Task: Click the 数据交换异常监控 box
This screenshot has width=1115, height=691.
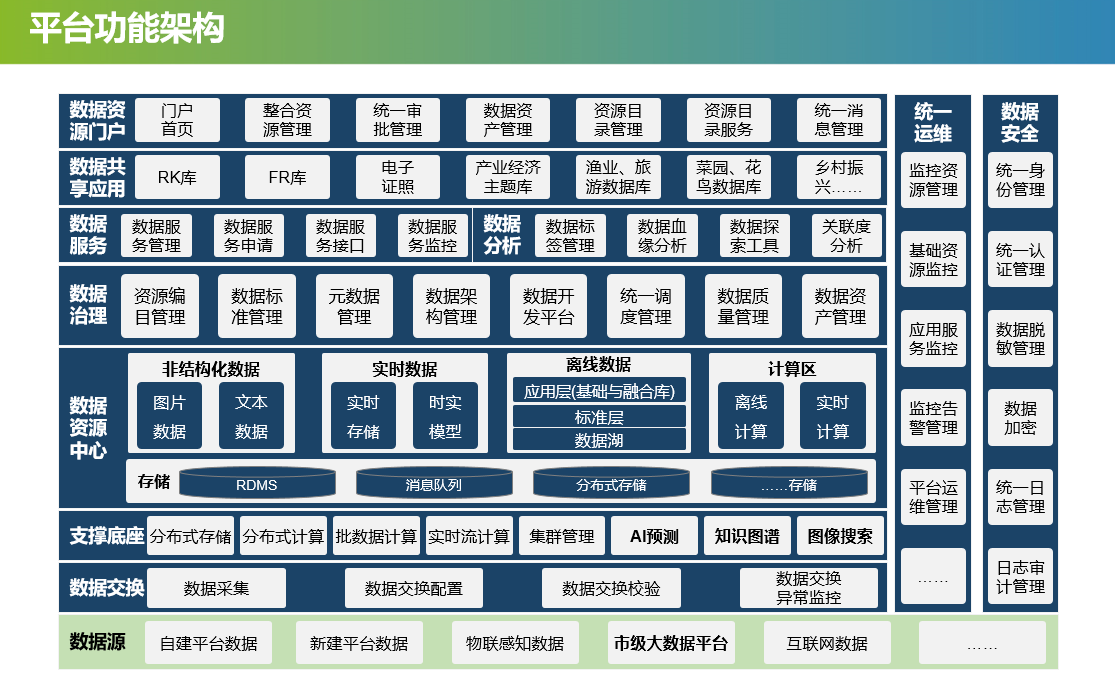Action: click(x=809, y=588)
